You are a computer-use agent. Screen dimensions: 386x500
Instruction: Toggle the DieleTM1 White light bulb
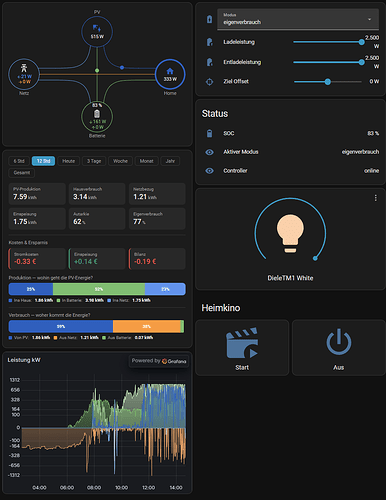tap(290, 234)
